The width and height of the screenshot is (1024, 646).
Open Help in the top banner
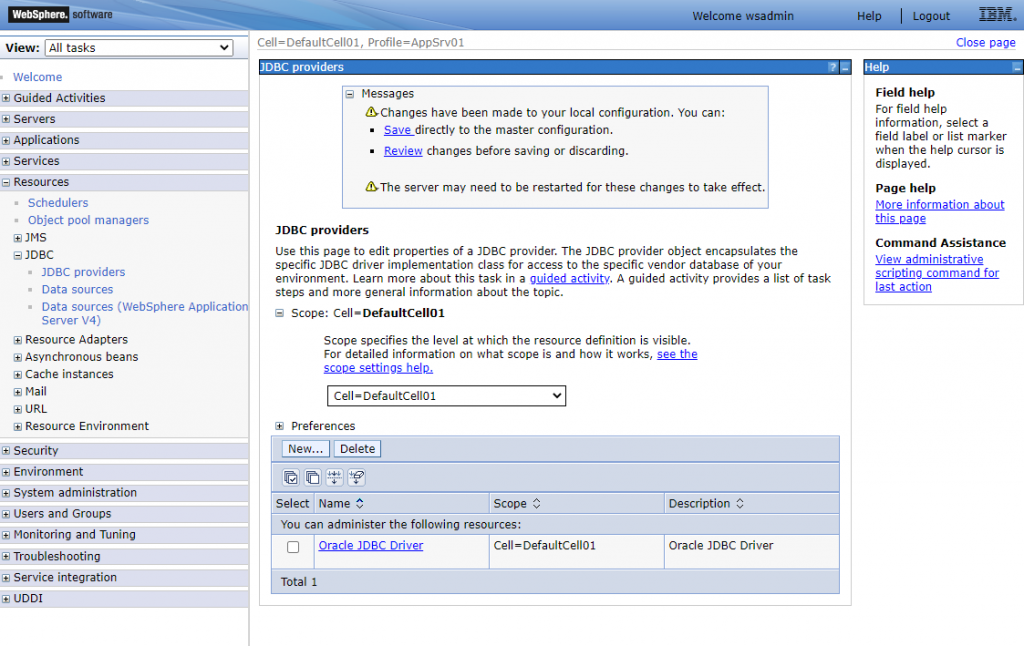click(x=869, y=16)
